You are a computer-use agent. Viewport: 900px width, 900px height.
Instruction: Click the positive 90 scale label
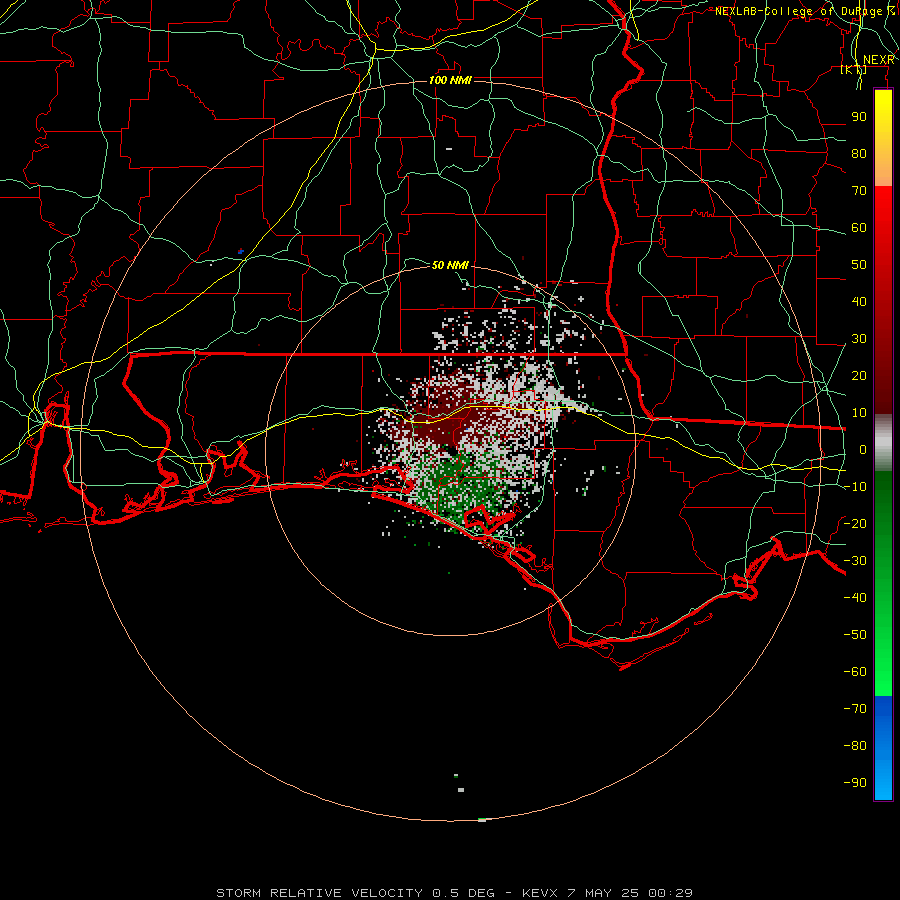859,117
